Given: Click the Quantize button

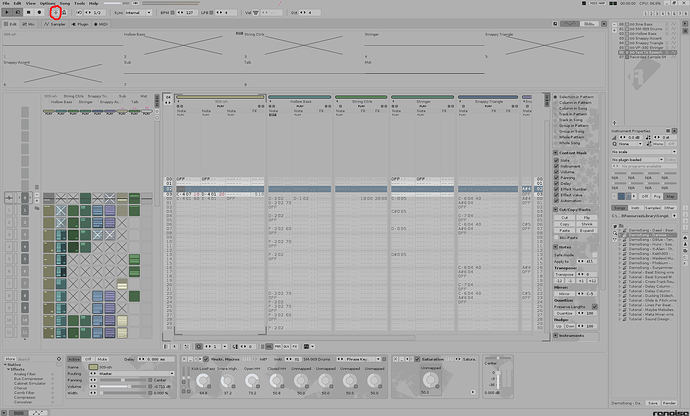Looking at the screenshot, I should pos(564,313).
